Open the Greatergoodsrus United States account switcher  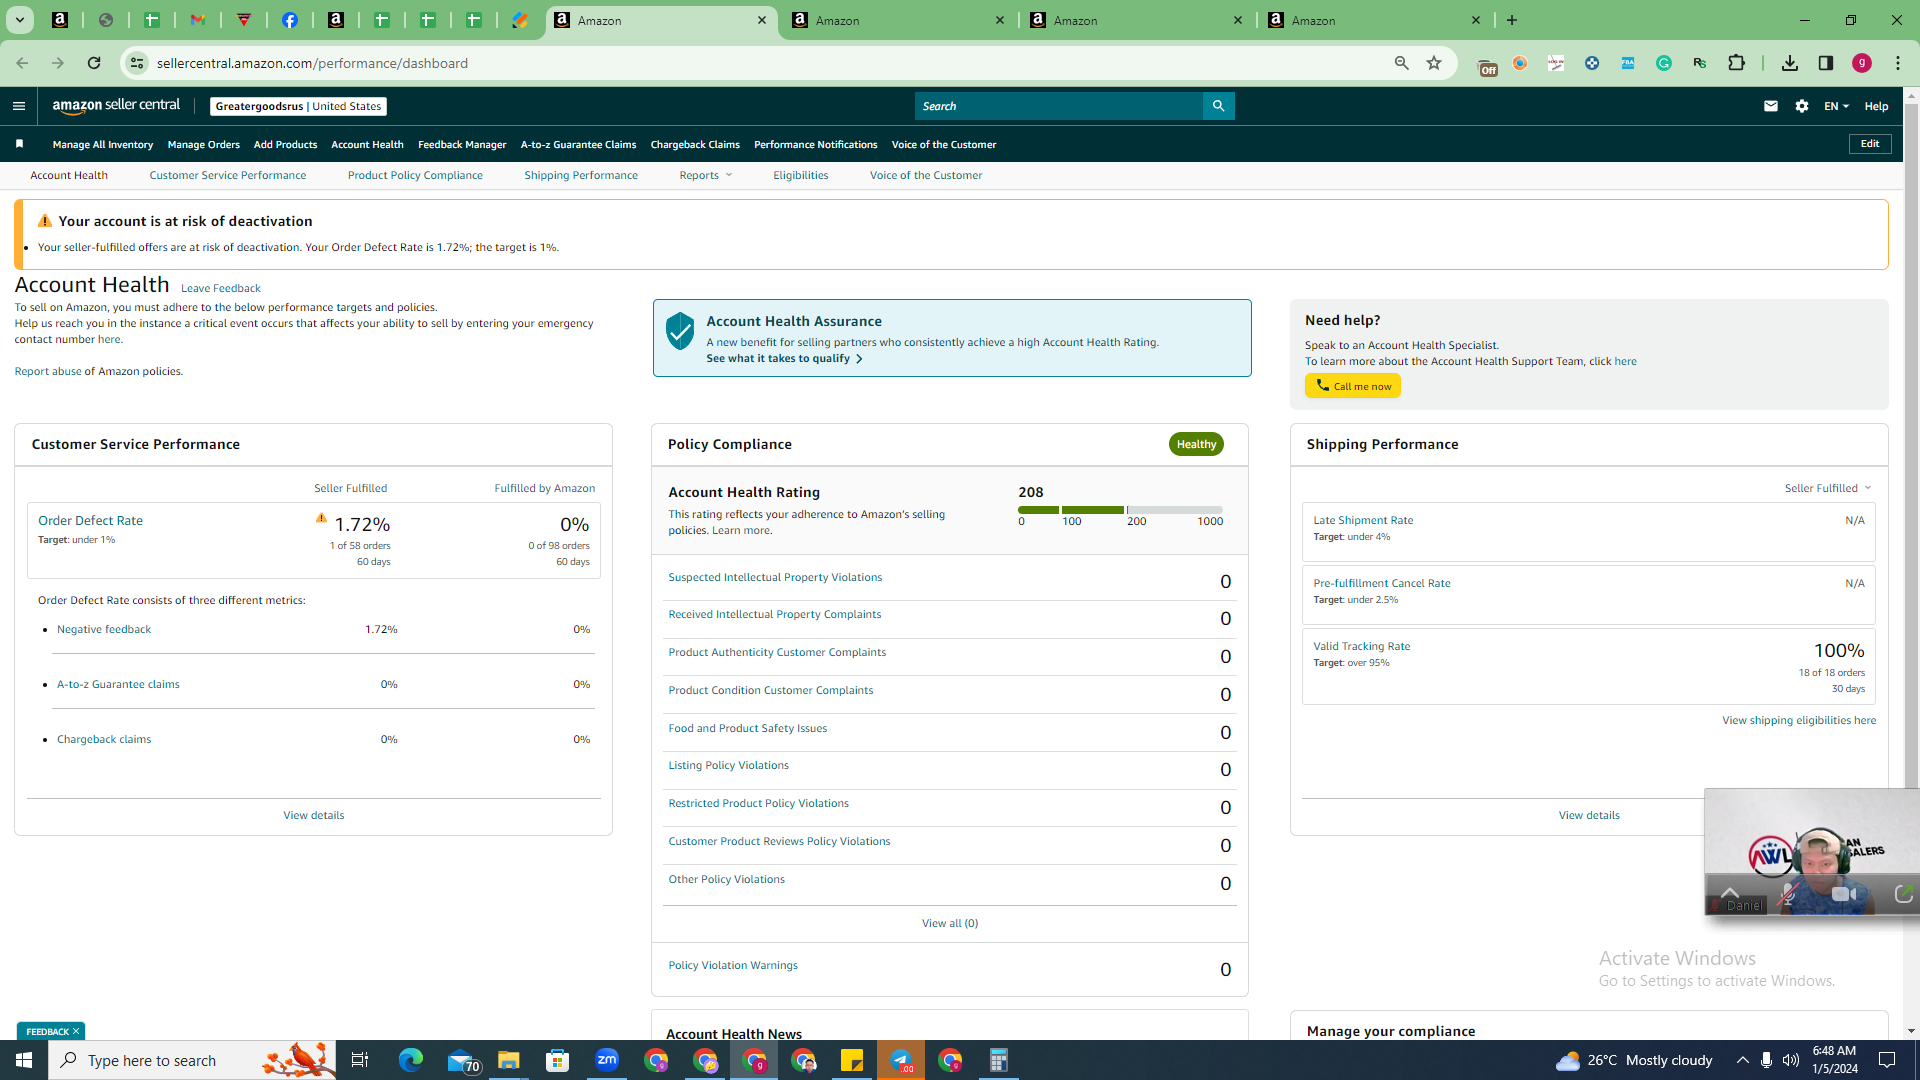[x=298, y=106]
